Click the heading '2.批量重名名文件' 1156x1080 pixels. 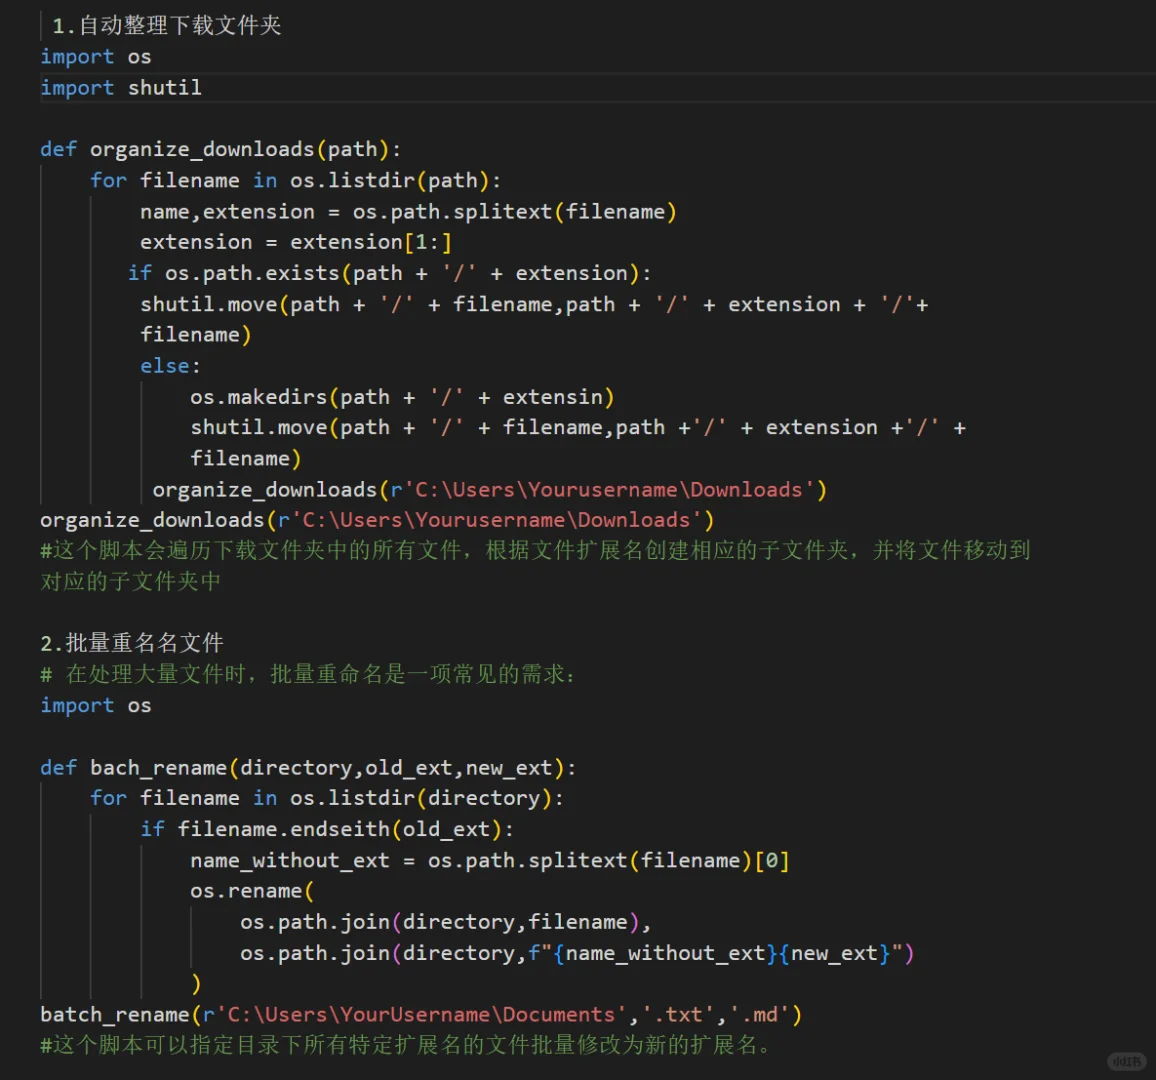pyautogui.click(x=132, y=643)
